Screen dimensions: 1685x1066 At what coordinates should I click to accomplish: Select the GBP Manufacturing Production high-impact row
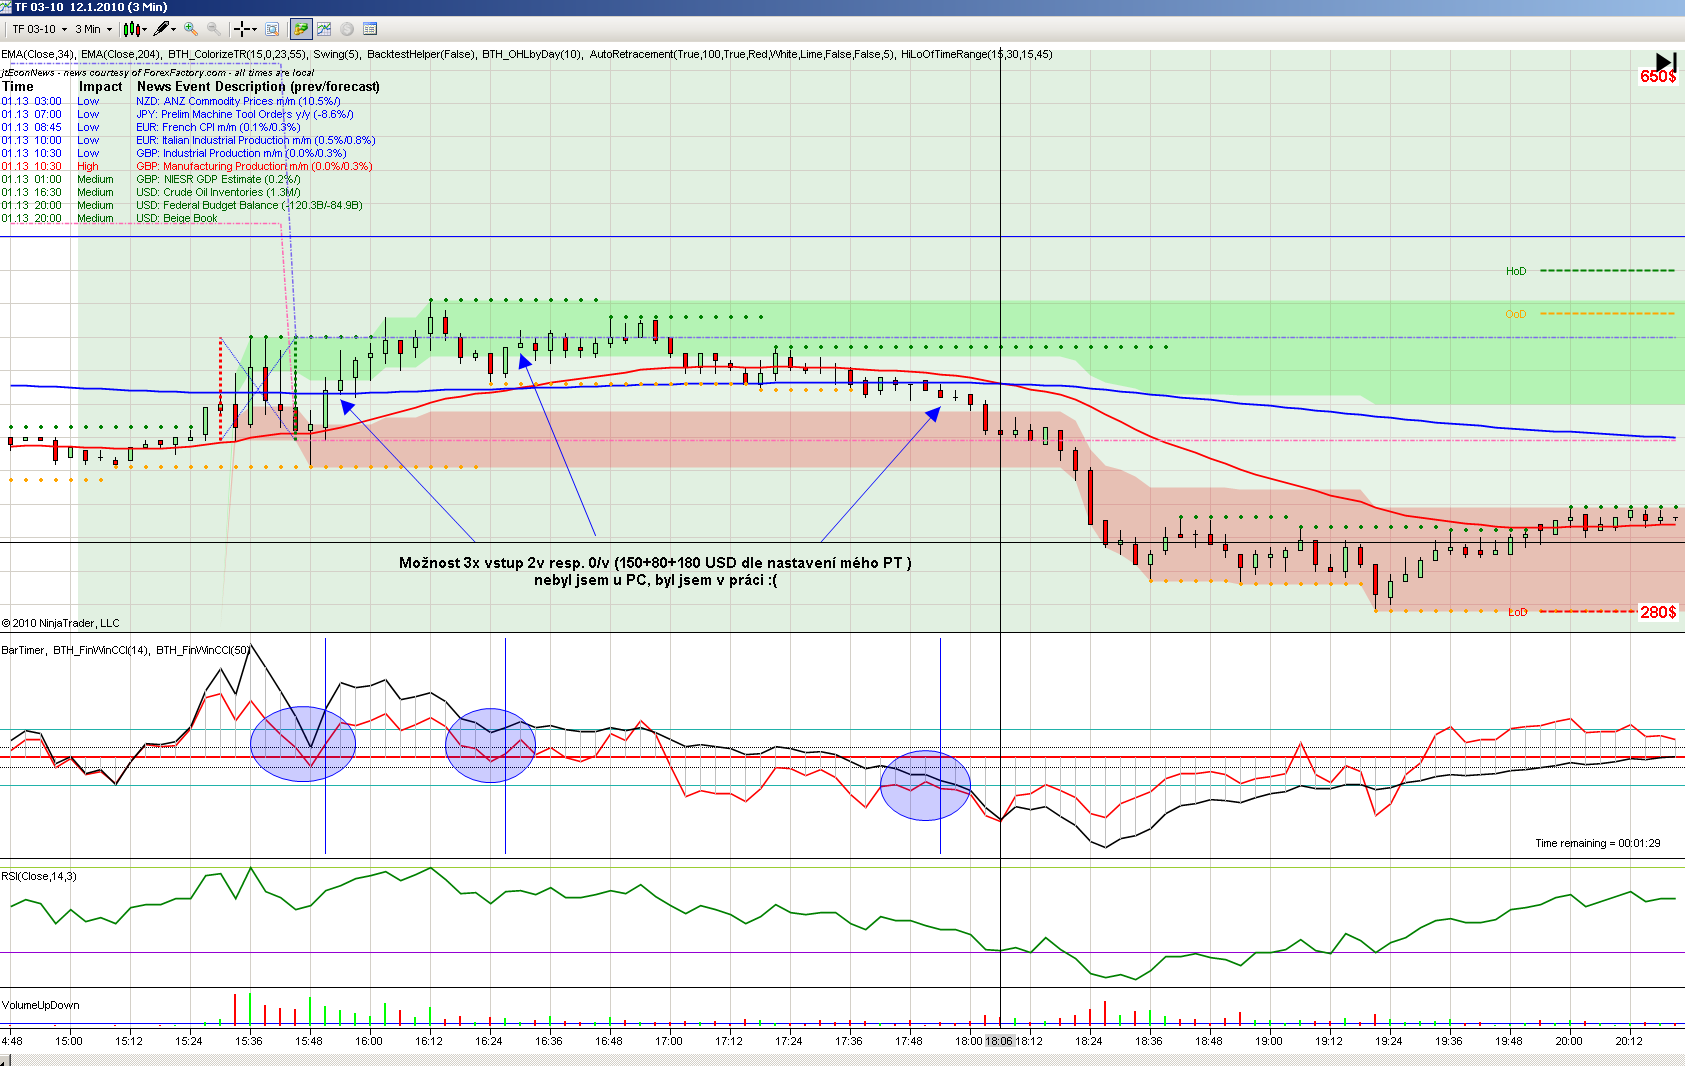187,166
